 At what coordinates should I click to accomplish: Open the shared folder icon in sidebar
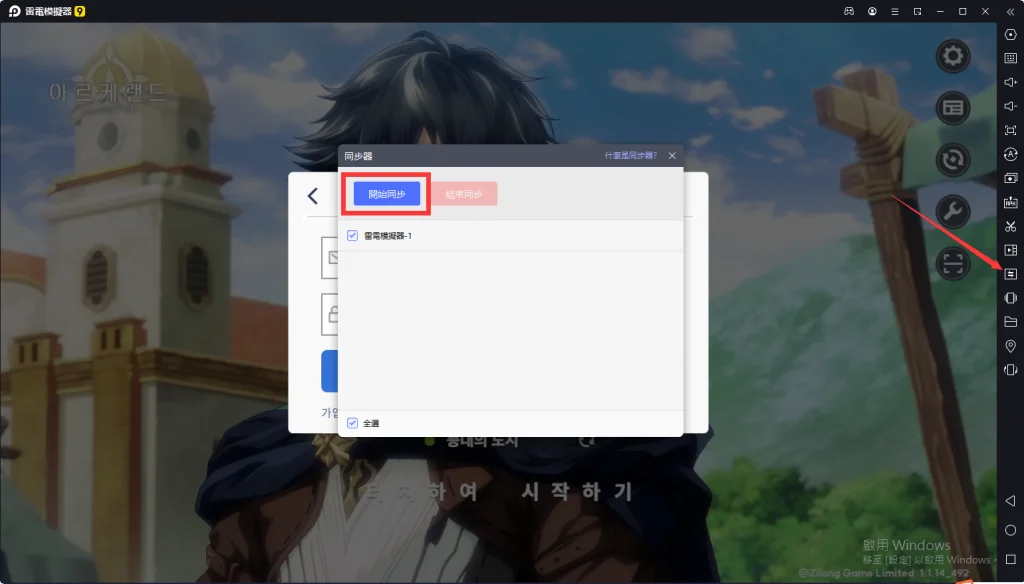(1010, 322)
